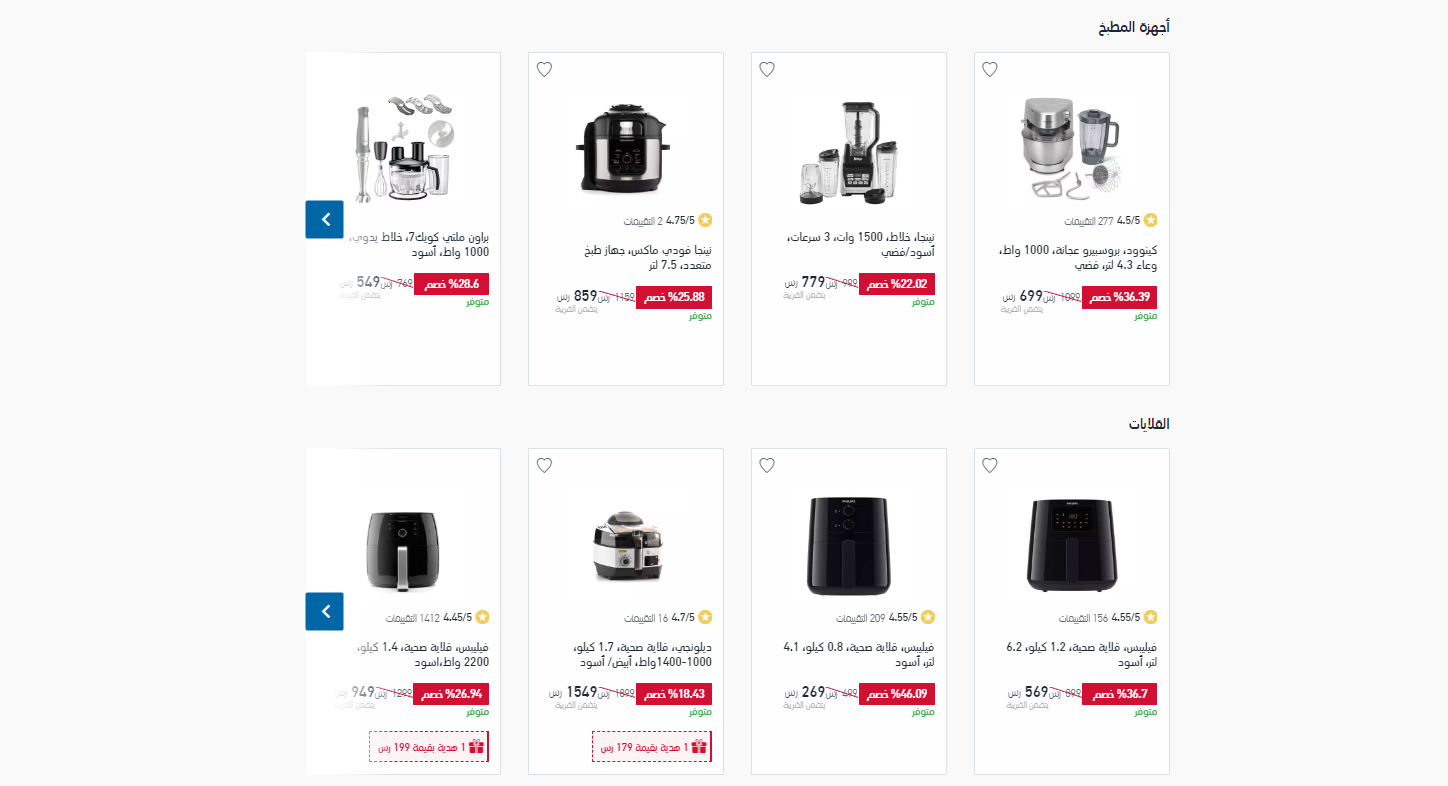Click 46.09% discount badge on Philips fryer
This screenshot has width=1448, height=786.
[897, 693]
